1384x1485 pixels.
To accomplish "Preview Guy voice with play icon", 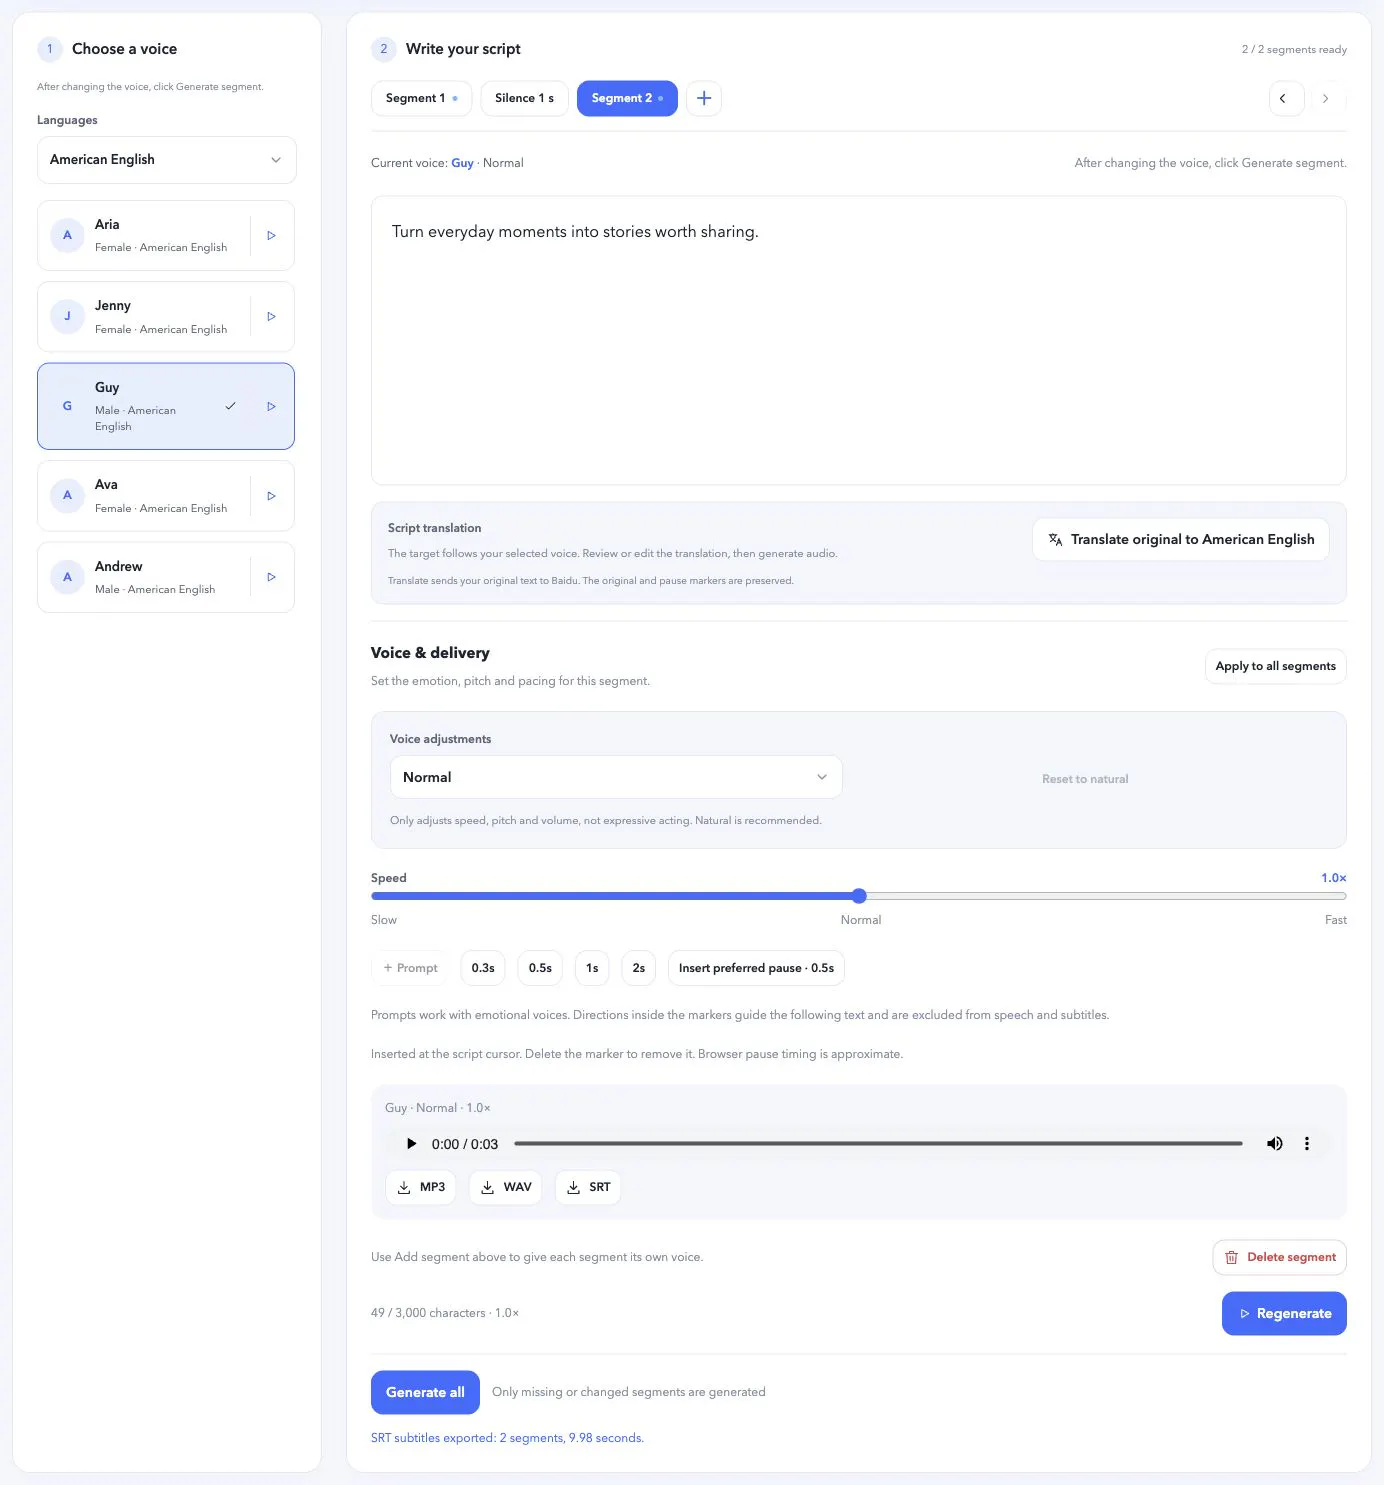I will click(271, 406).
